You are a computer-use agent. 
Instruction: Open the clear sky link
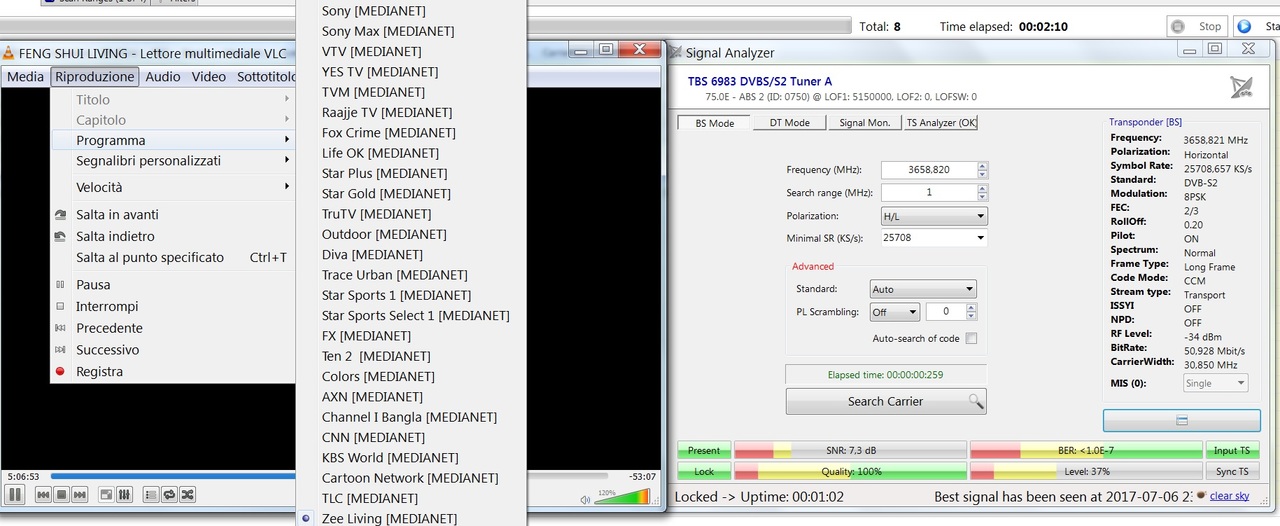1229,497
